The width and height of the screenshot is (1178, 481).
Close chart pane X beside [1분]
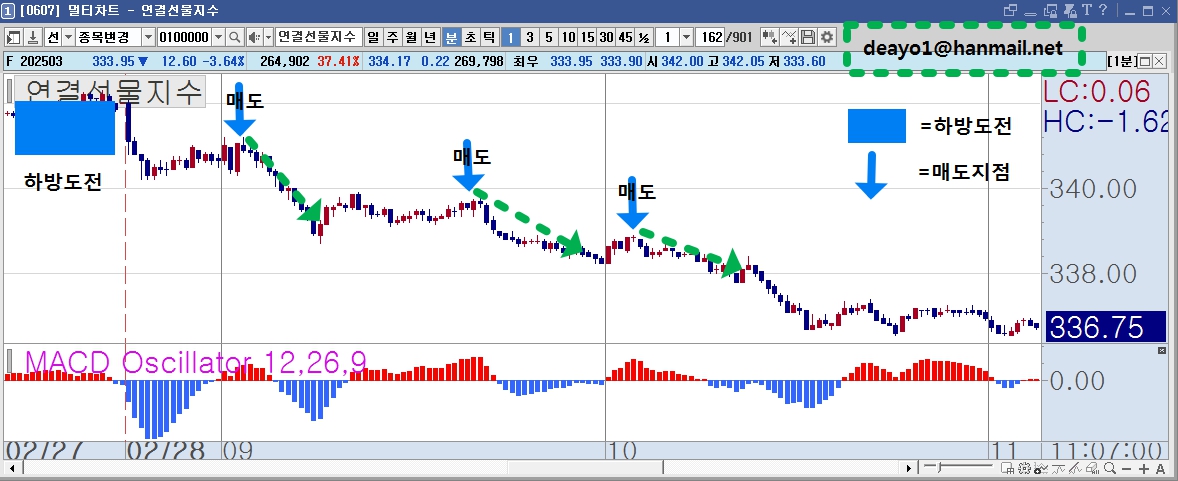tap(1158, 61)
